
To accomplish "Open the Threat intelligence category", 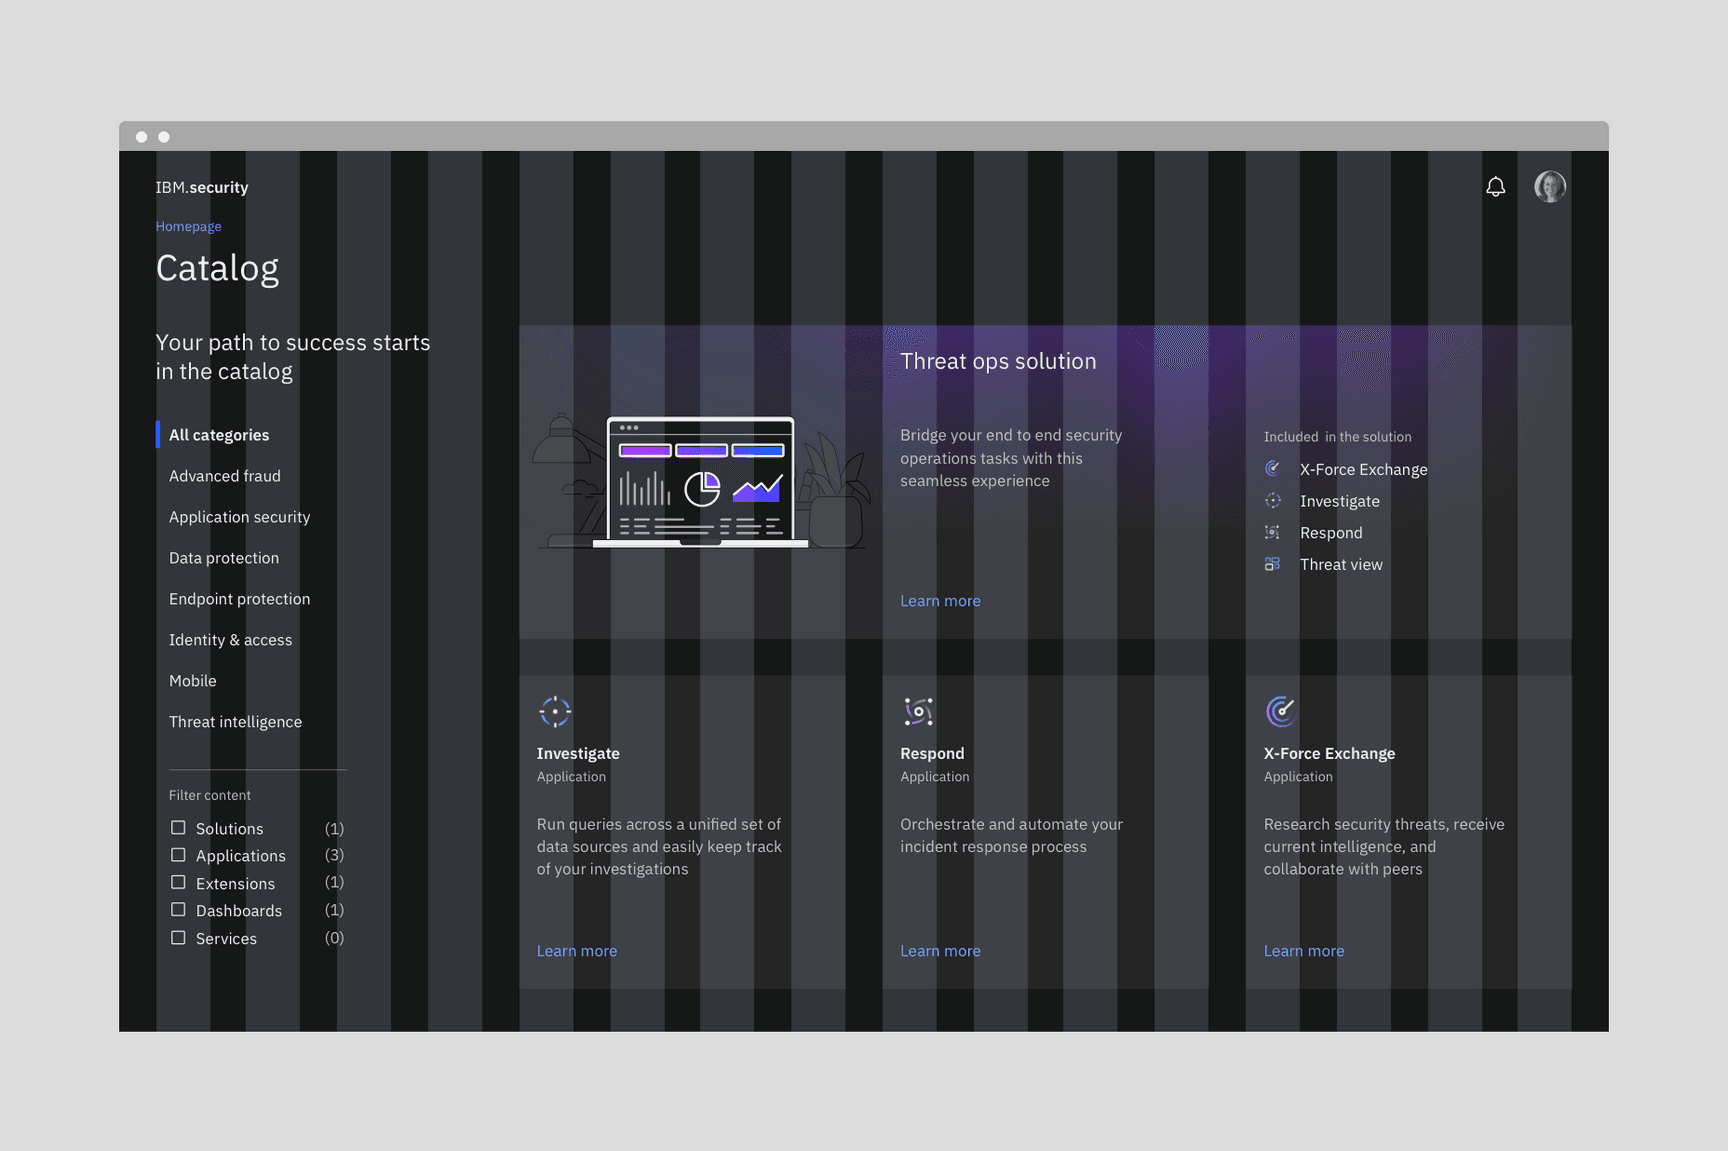I will tap(235, 721).
